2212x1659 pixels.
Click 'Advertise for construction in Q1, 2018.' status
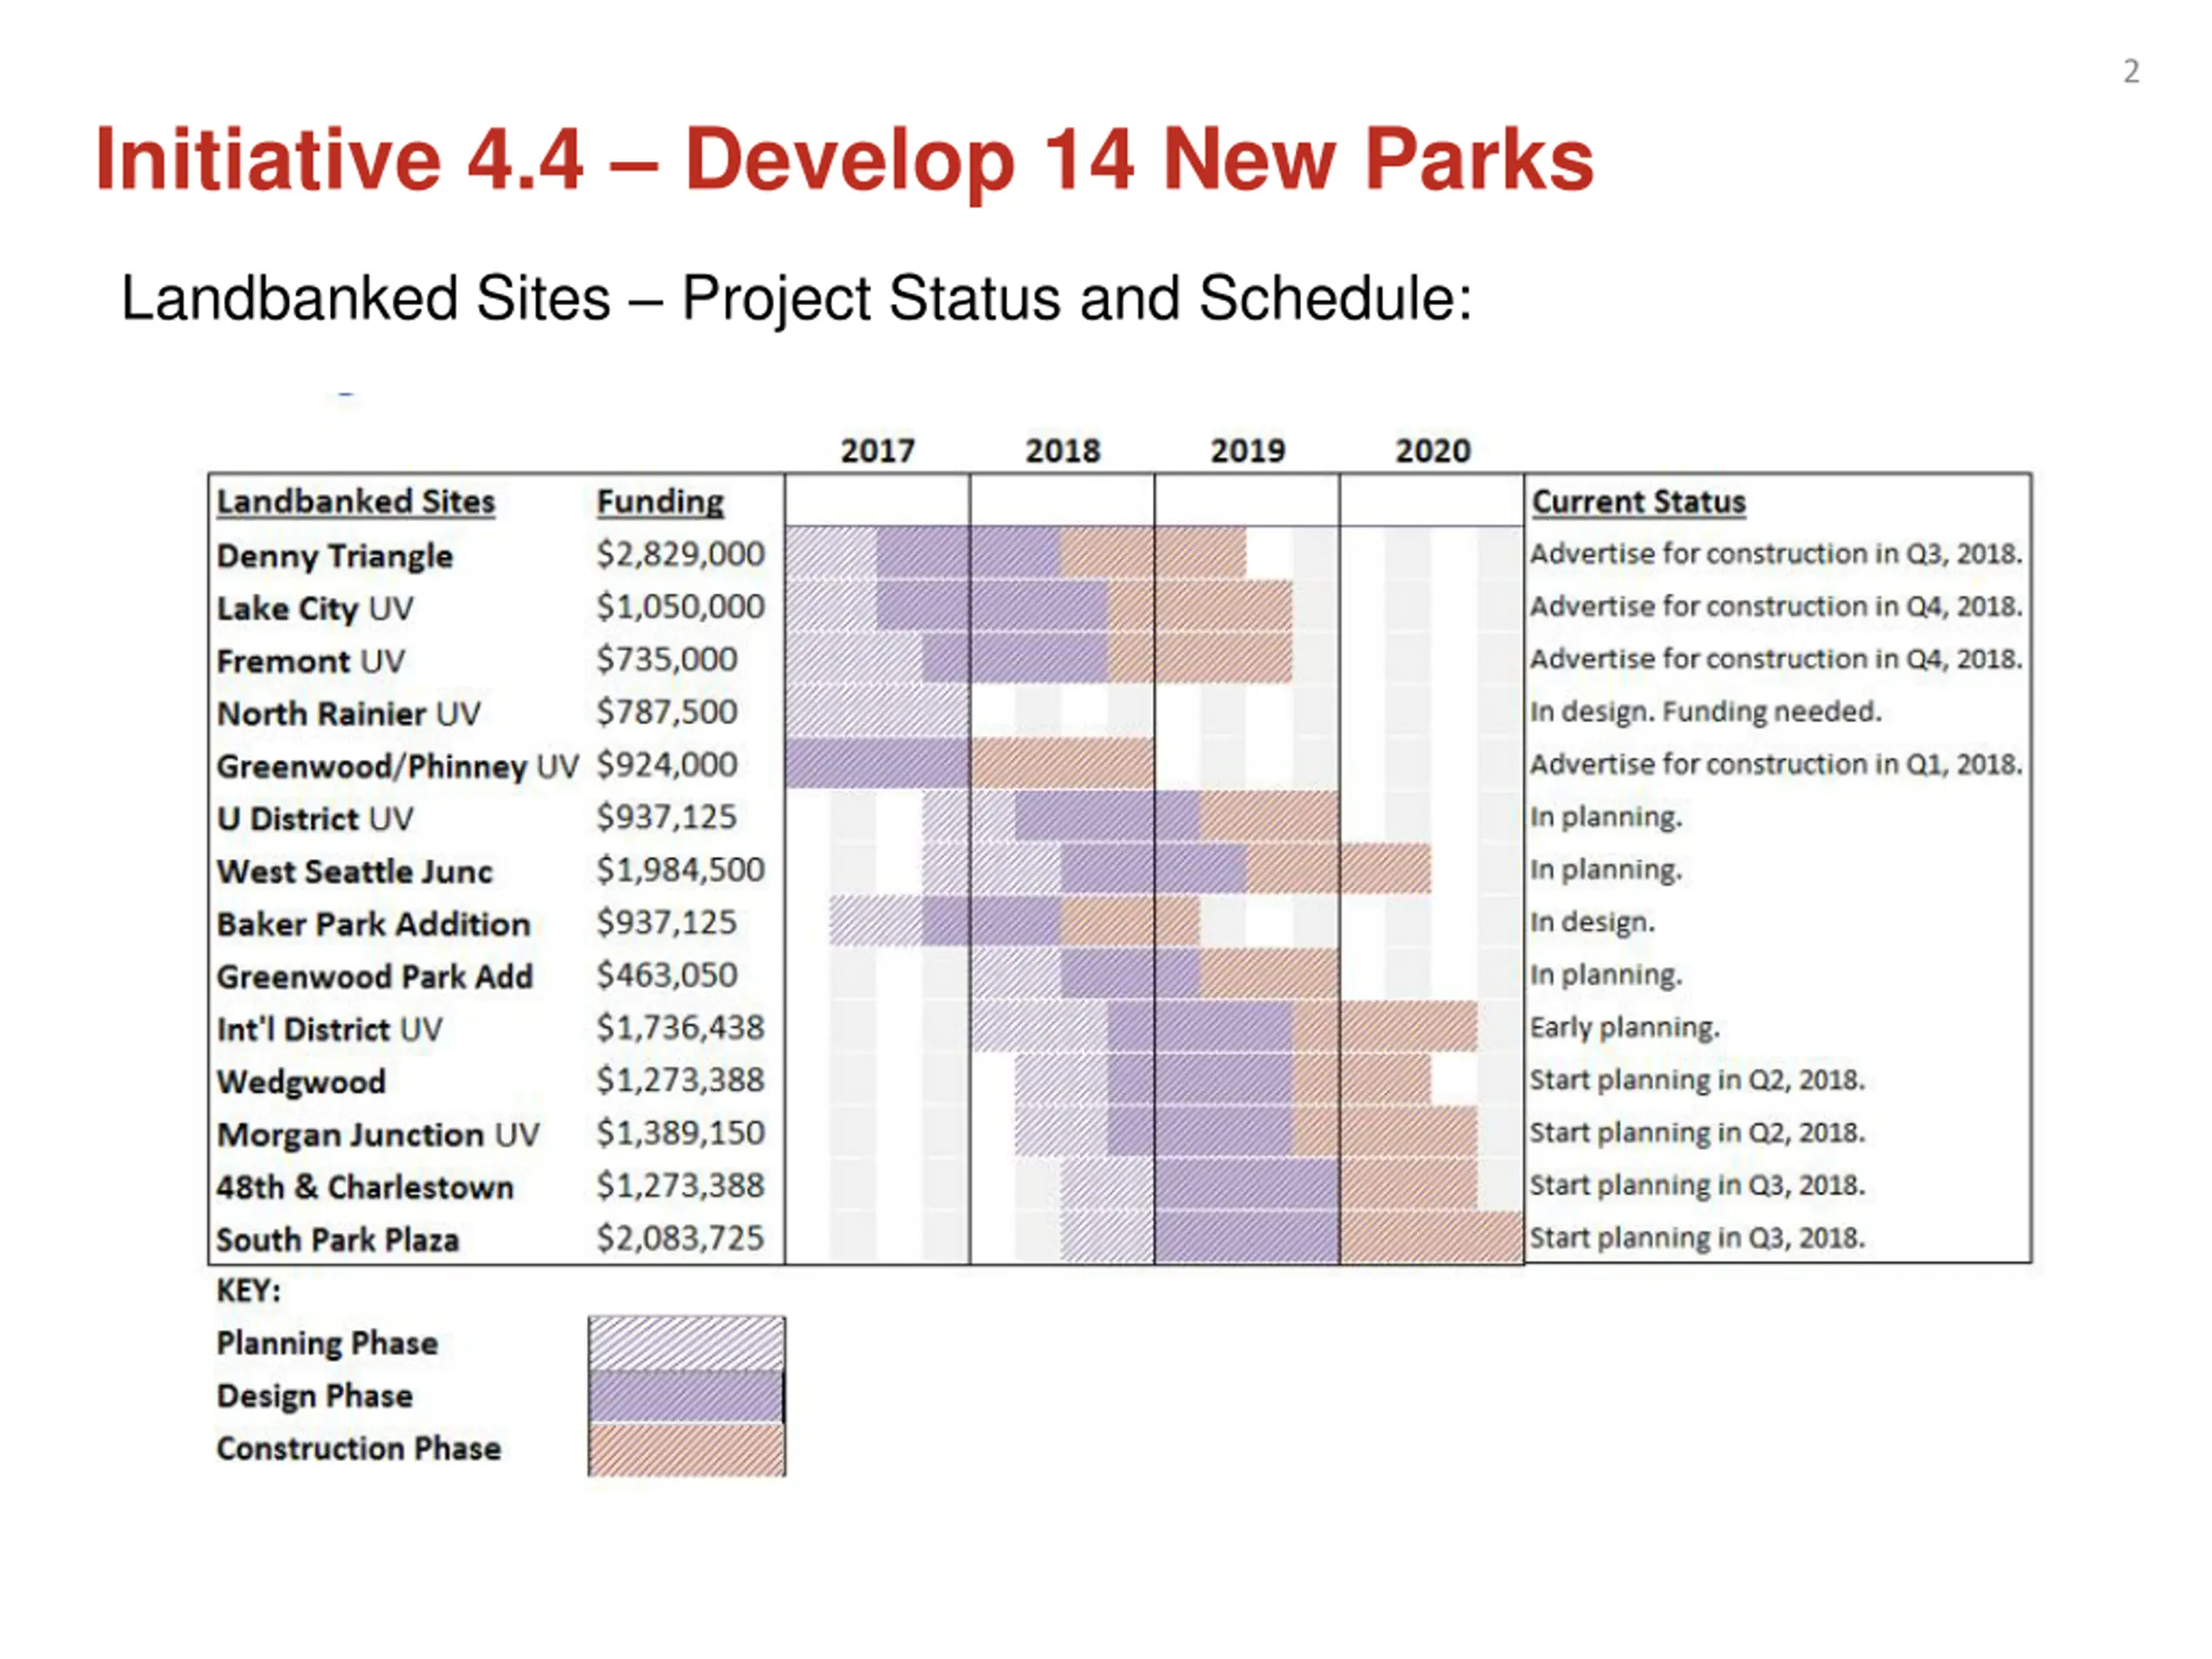[1777, 765]
